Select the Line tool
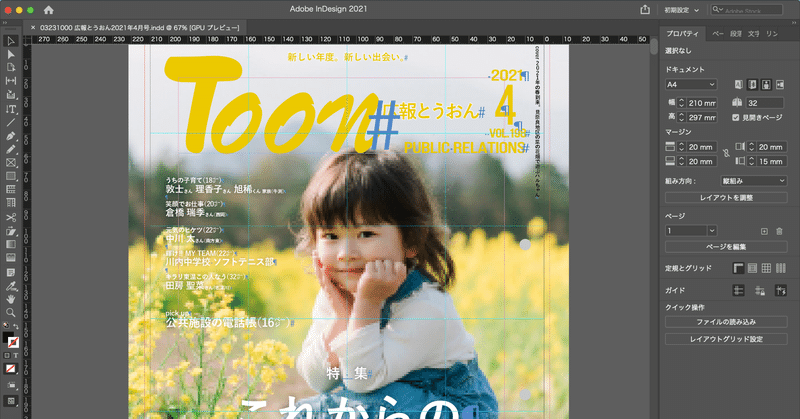The image size is (800, 419). point(11,122)
